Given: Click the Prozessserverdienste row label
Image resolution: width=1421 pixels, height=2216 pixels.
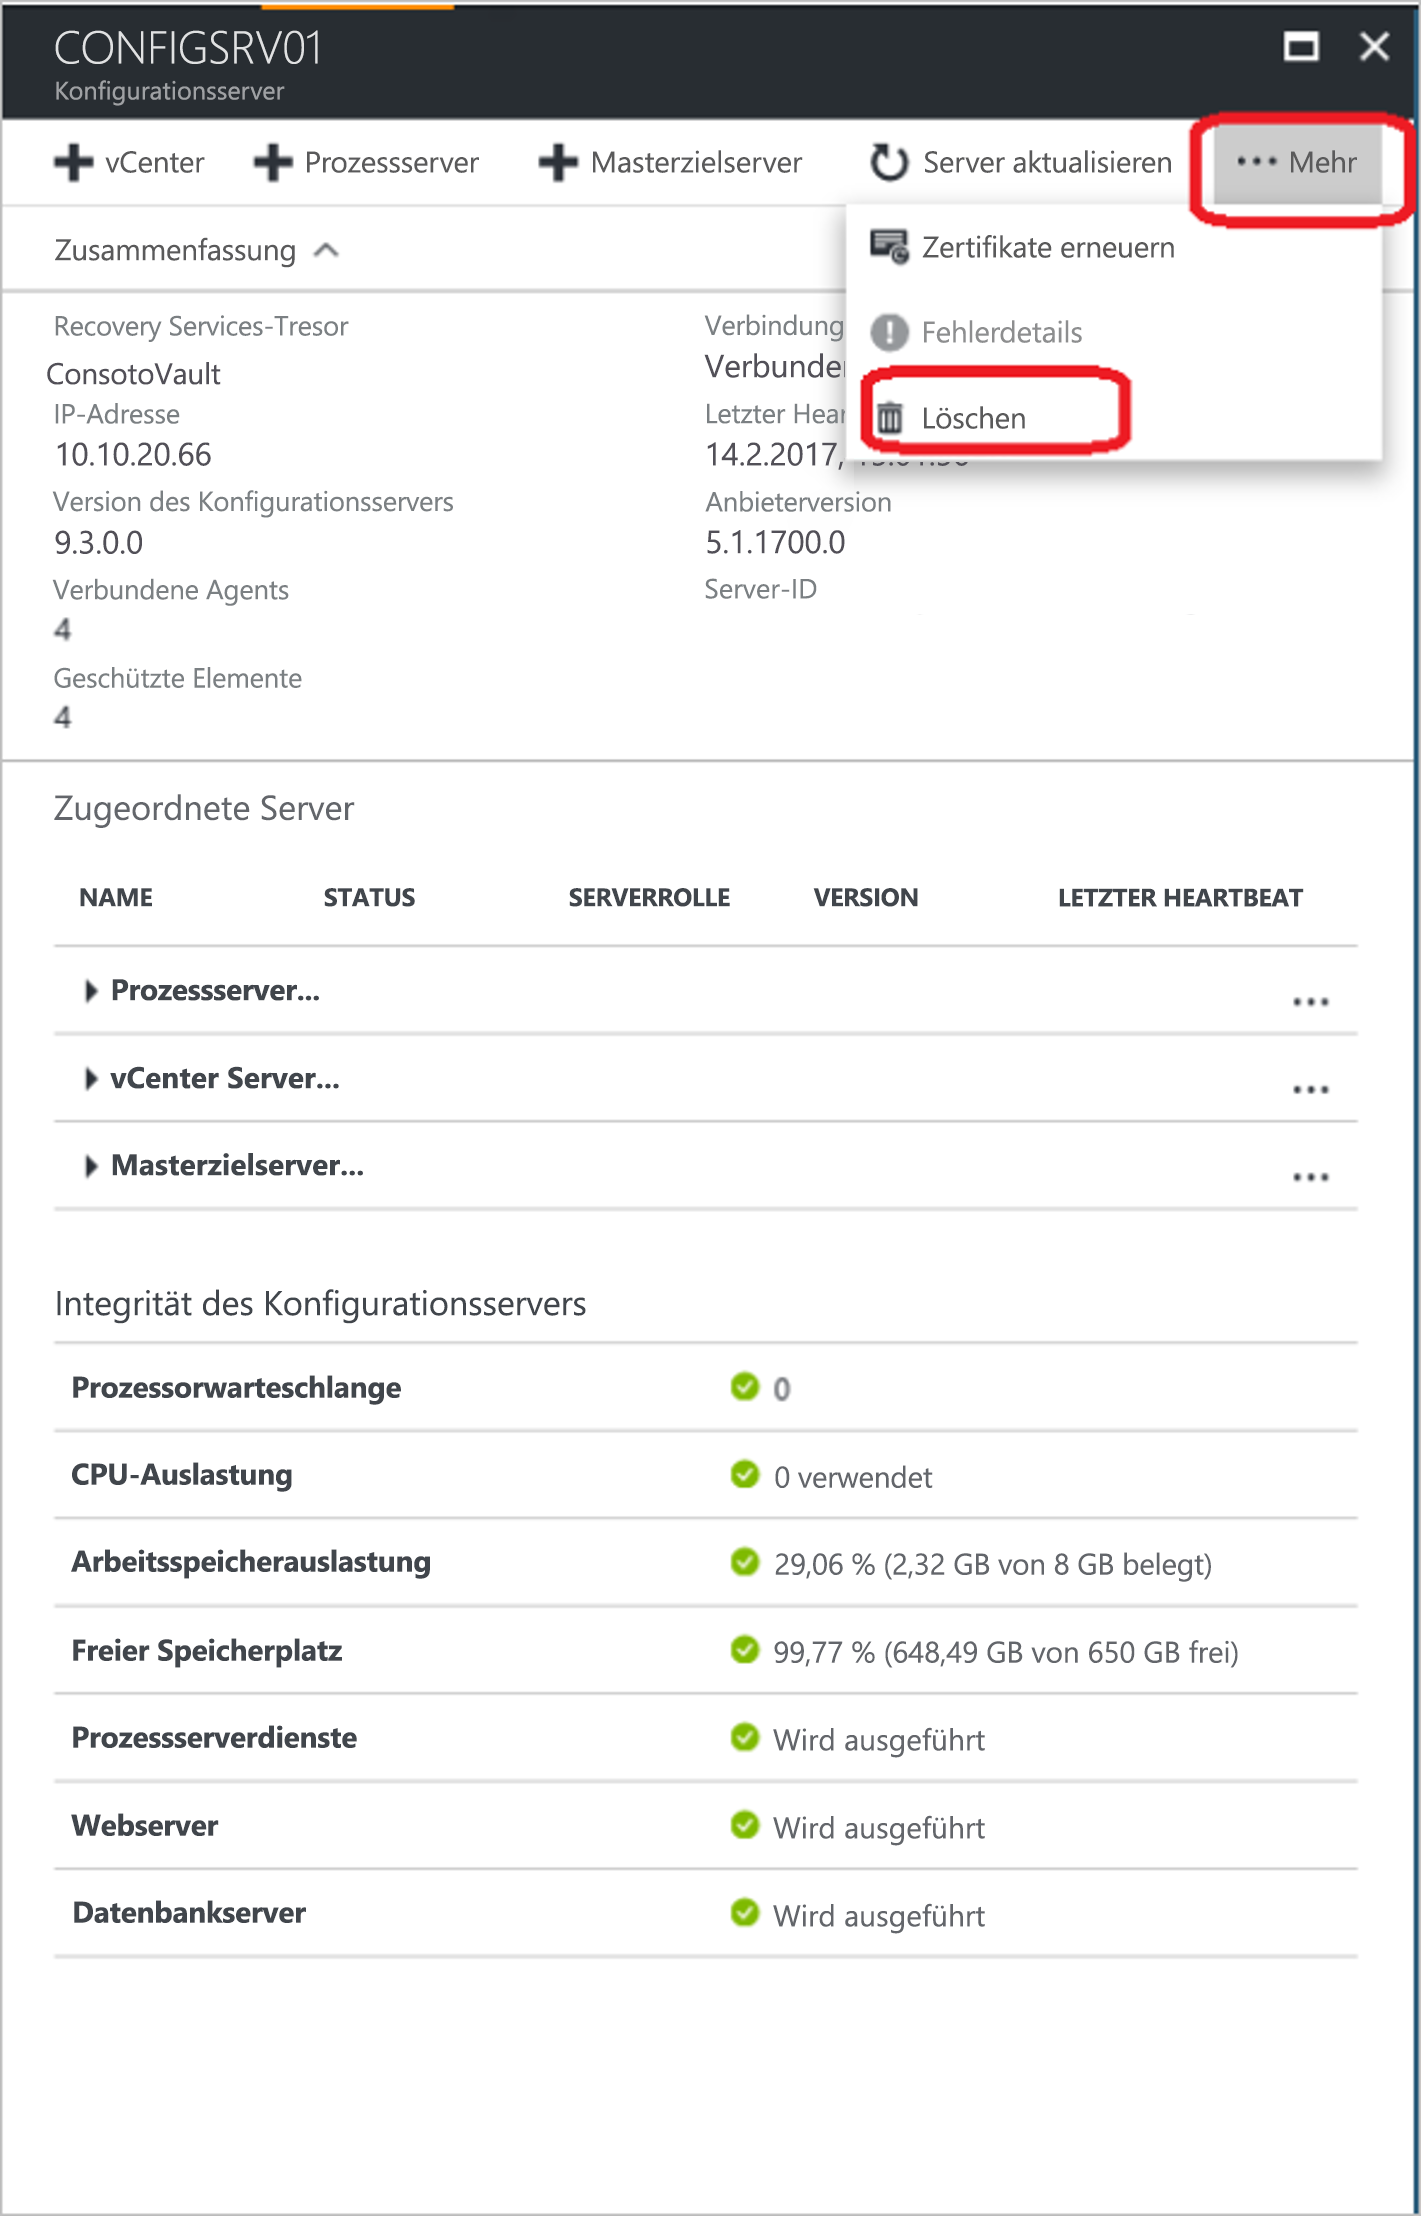Looking at the screenshot, I should (214, 1738).
